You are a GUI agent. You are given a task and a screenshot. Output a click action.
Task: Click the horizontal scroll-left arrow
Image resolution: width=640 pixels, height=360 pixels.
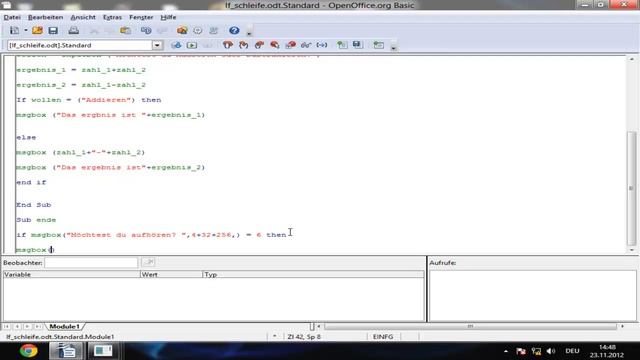pos(319,326)
